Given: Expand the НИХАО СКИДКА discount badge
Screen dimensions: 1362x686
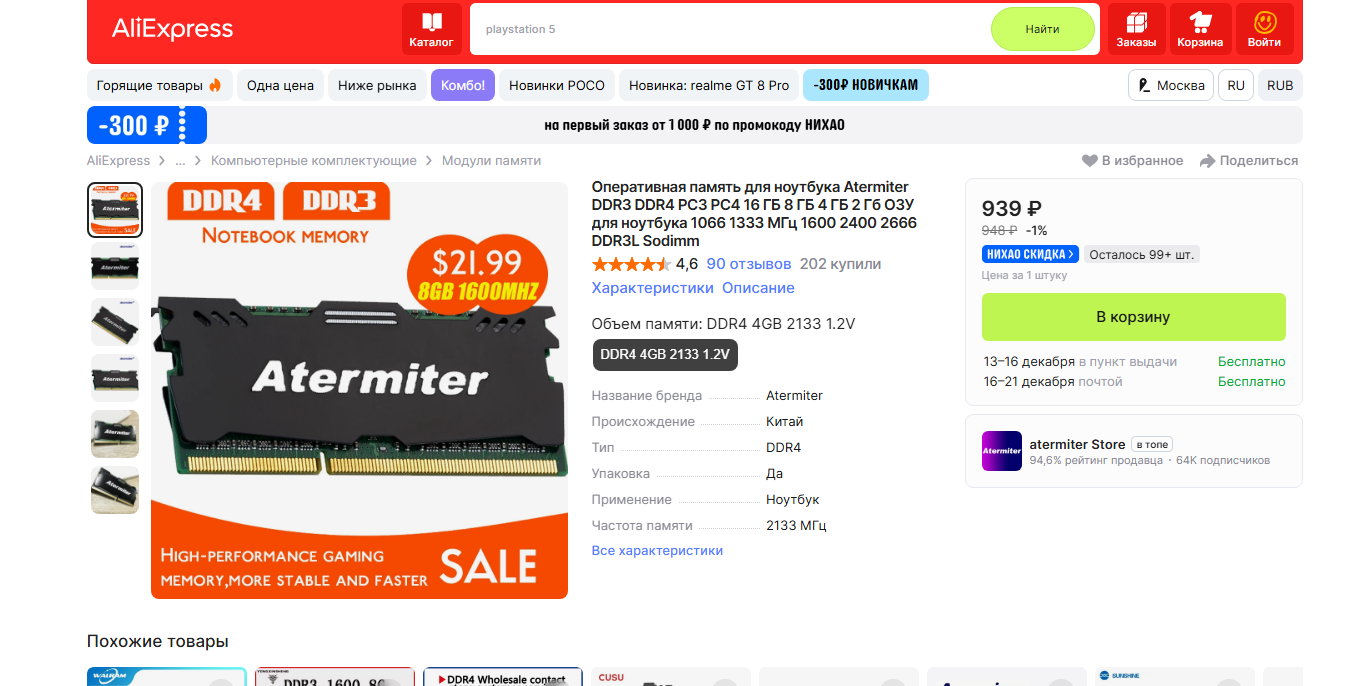Looking at the screenshot, I should tap(1030, 254).
